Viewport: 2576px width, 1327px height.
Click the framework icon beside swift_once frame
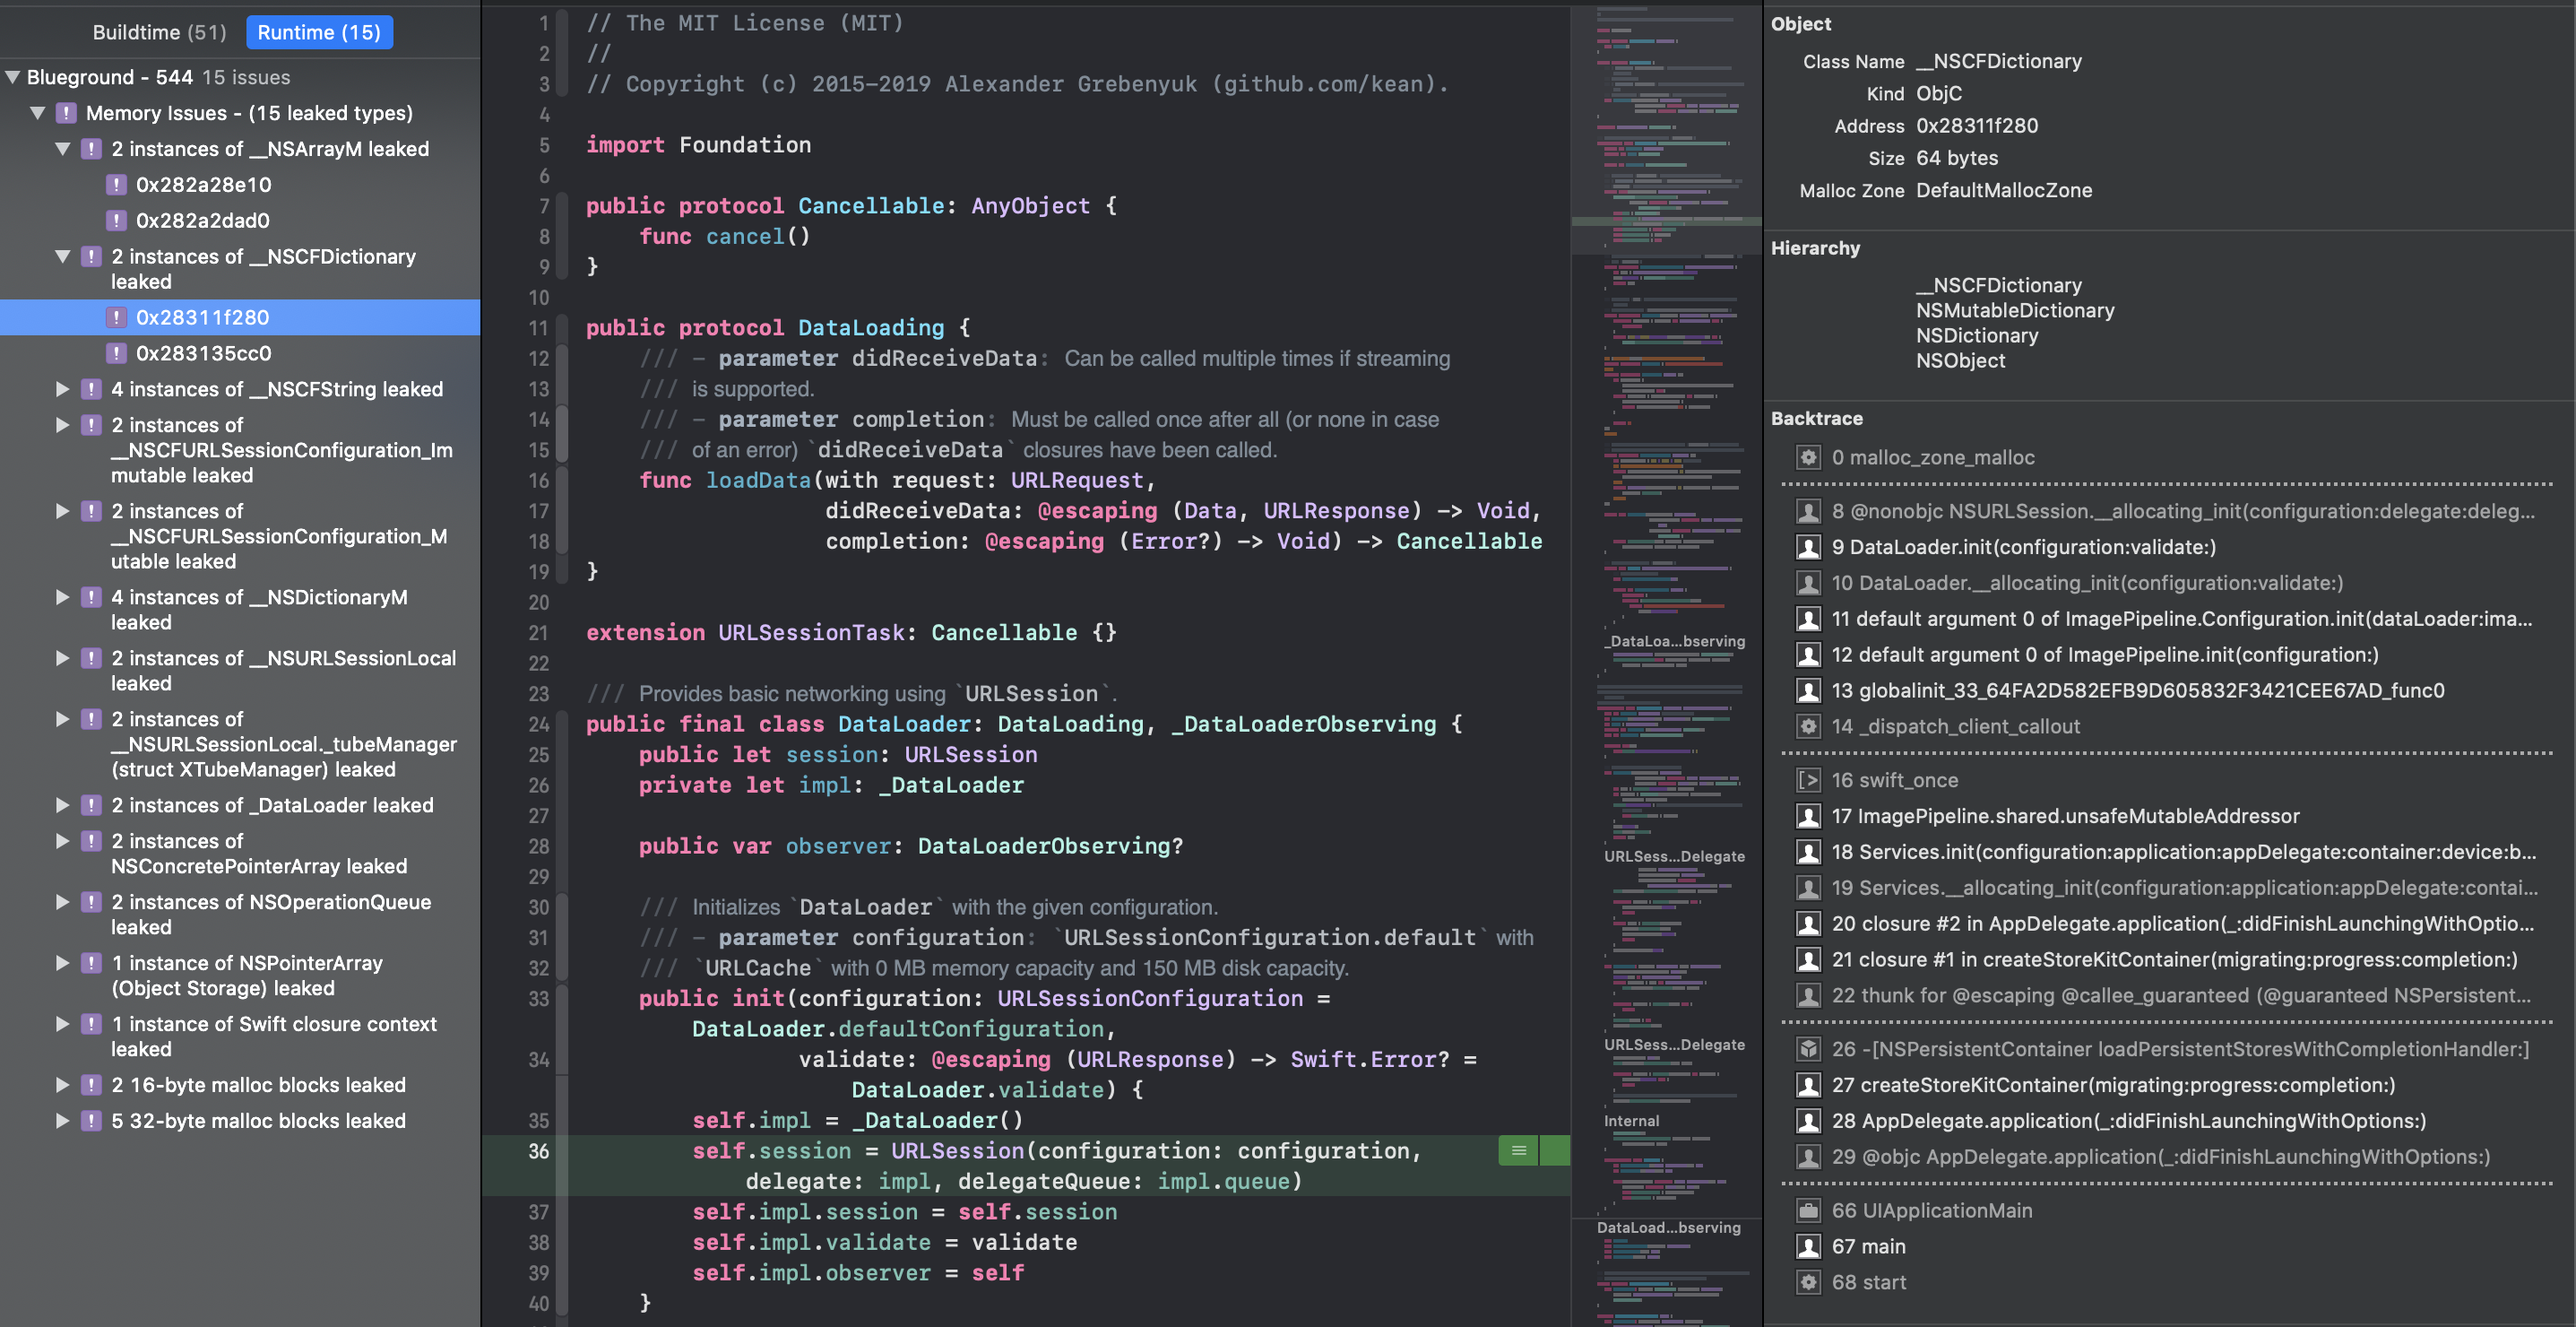[x=1808, y=780]
